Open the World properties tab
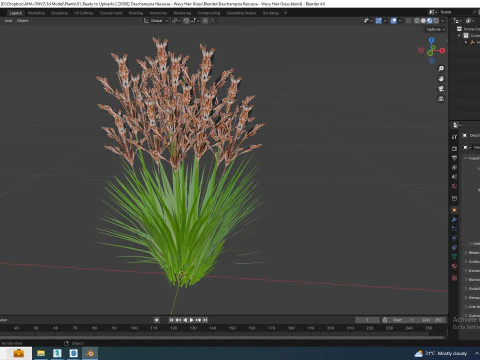Viewport: 480px width, 360px height. click(x=454, y=186)
